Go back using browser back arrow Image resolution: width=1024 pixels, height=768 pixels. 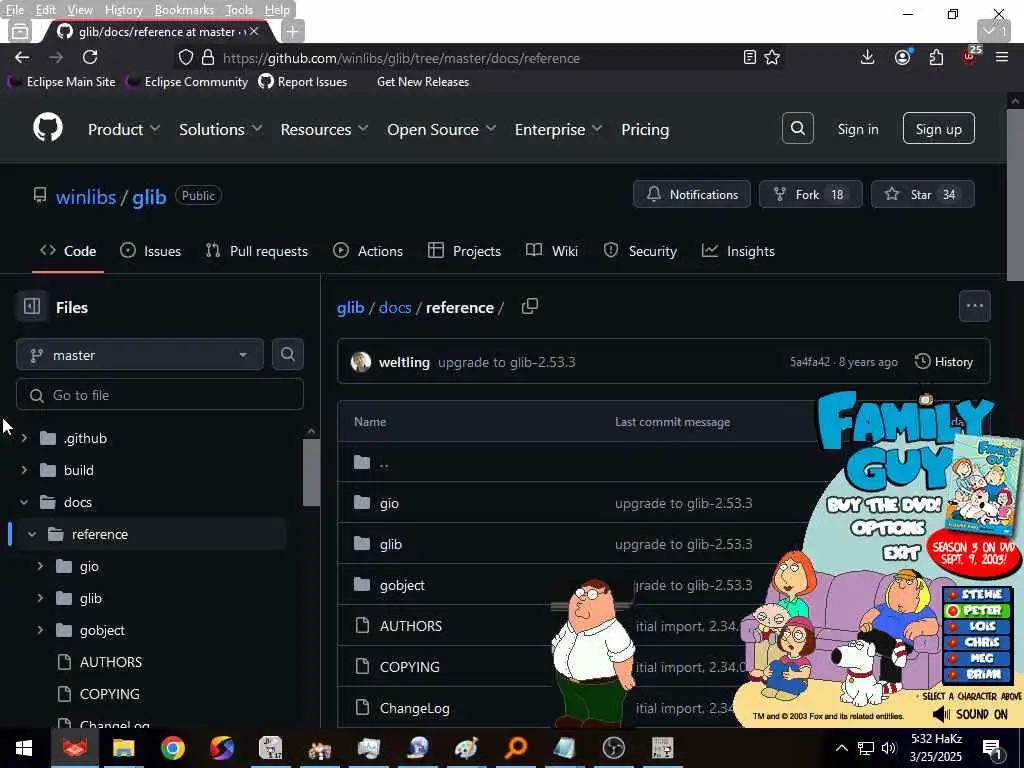[x=22, y=57]
